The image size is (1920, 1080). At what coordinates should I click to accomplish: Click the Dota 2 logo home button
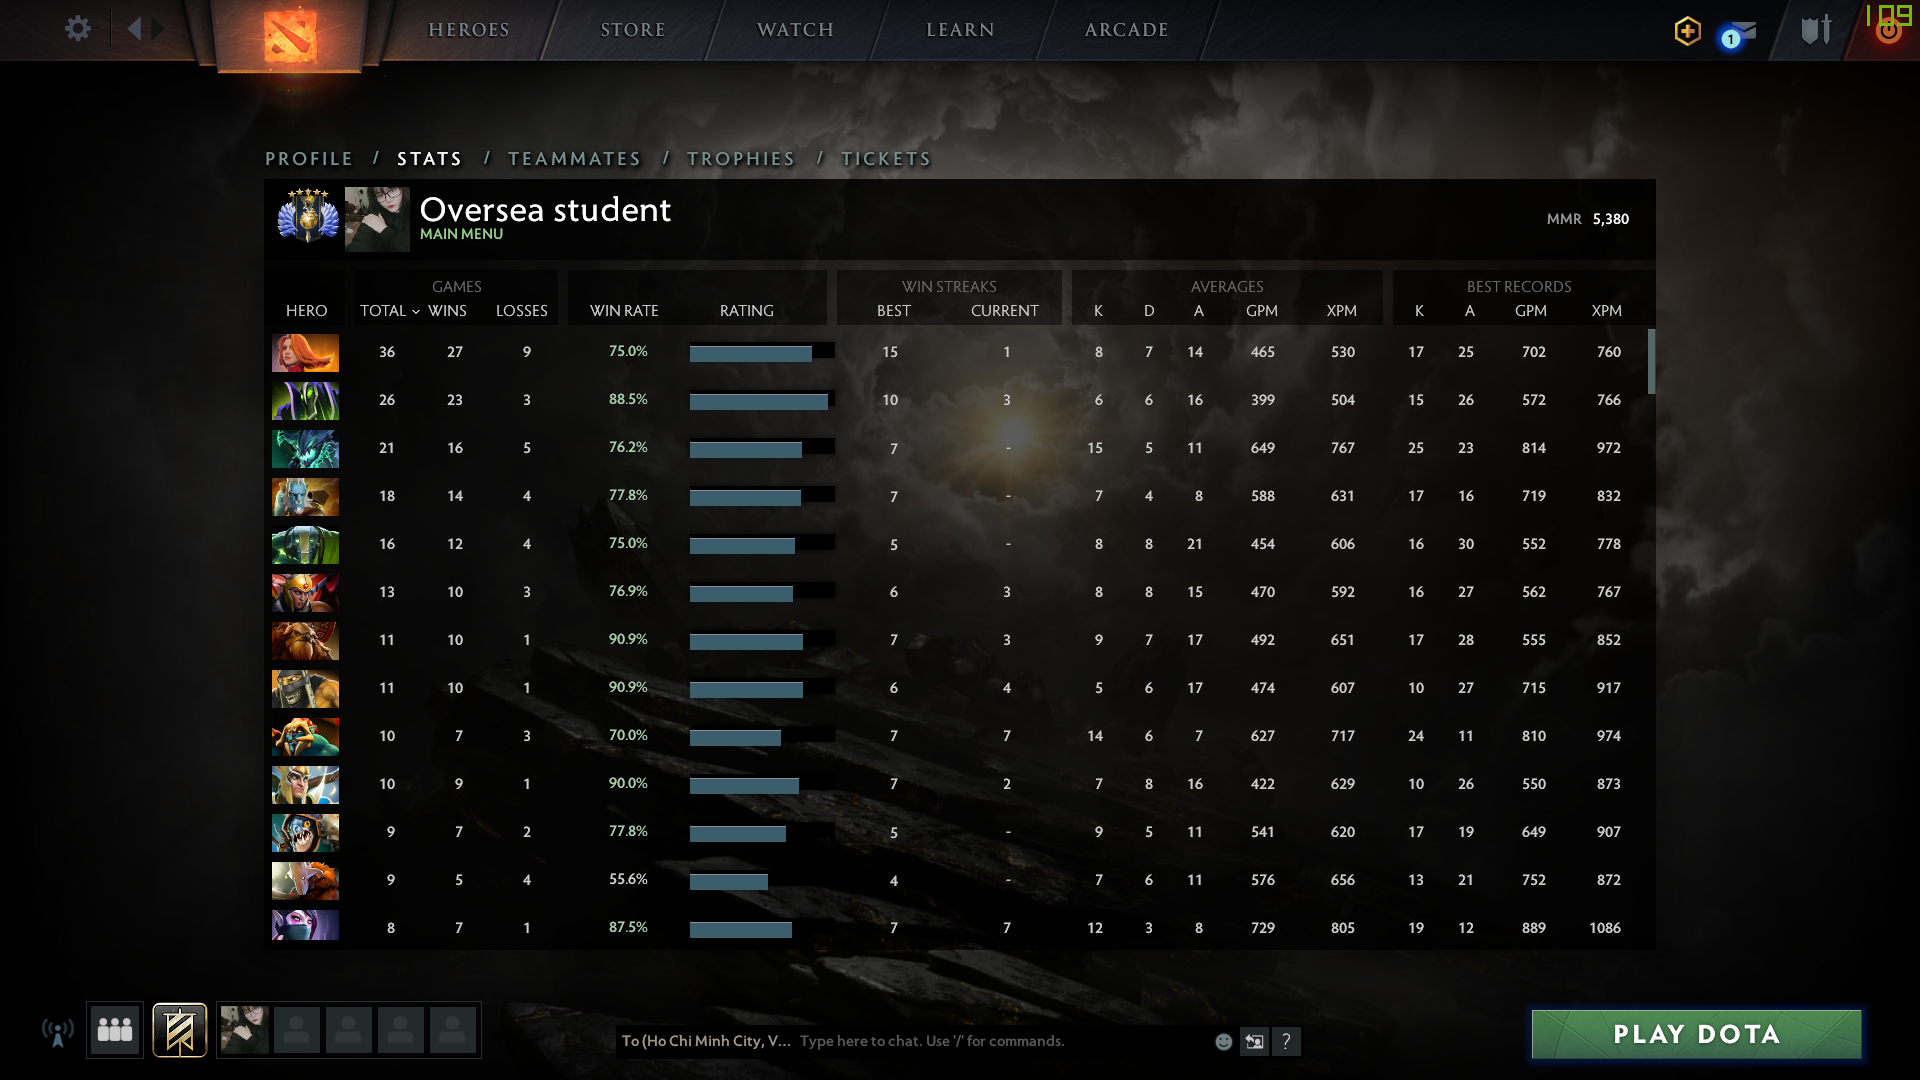pos(290,36)
